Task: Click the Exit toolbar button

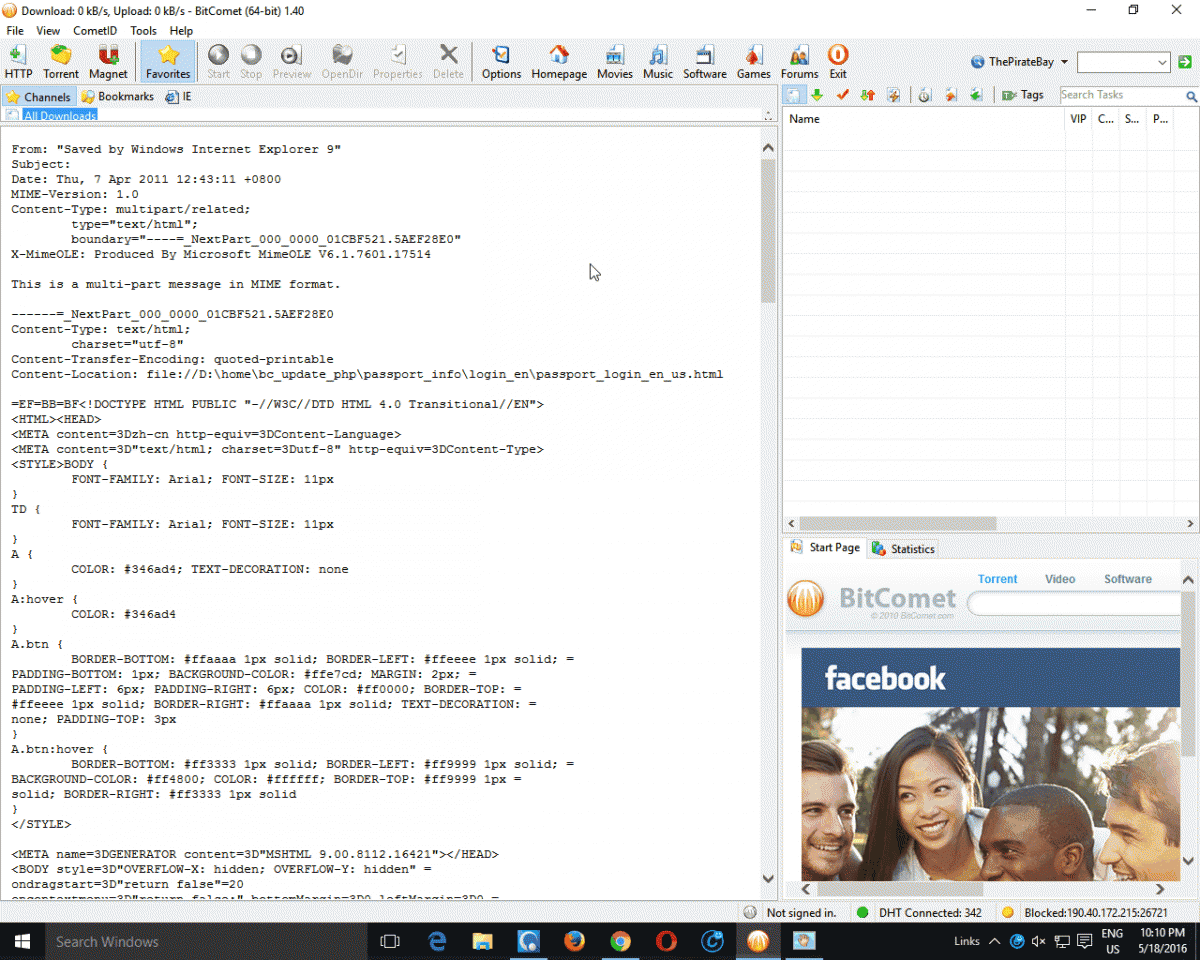Action: (838, 61)
